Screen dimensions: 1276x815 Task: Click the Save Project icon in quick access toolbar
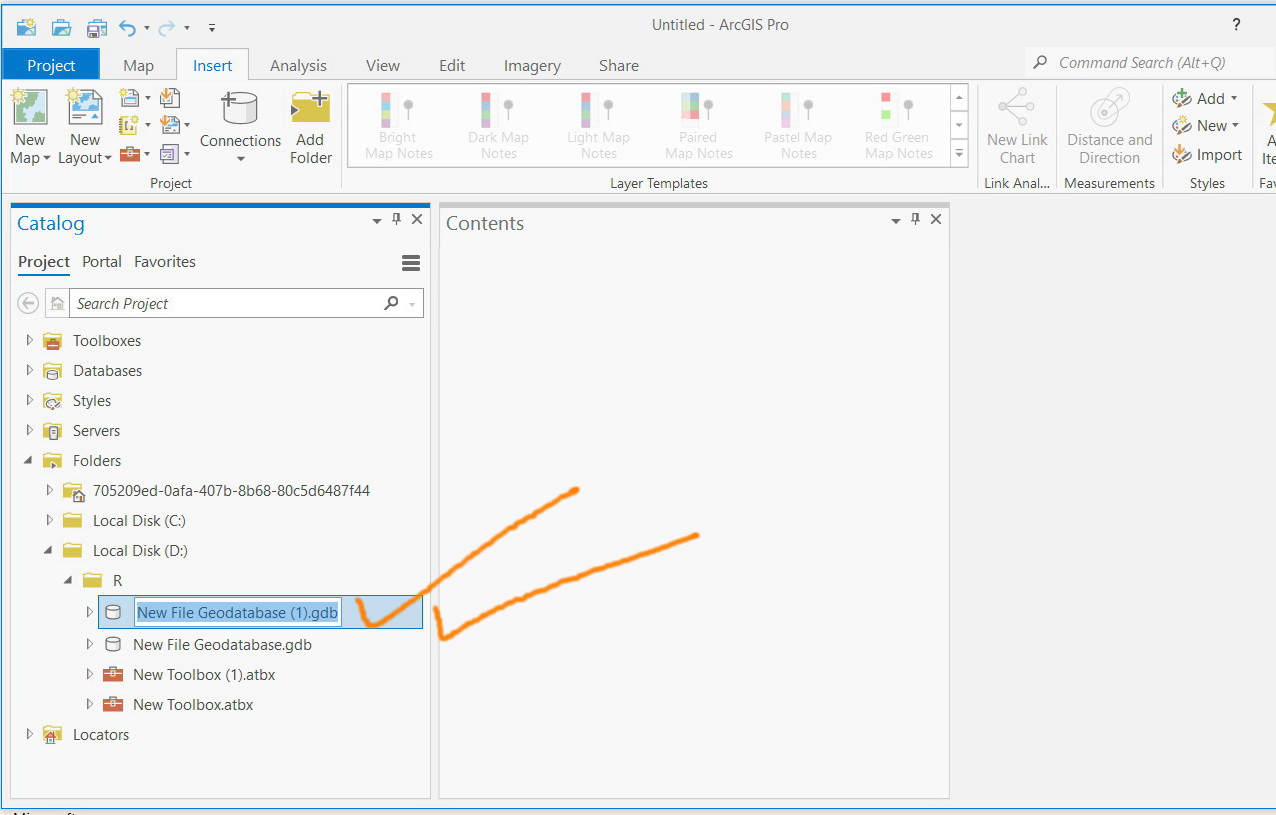pyautogui.click(x=96, y=27)
